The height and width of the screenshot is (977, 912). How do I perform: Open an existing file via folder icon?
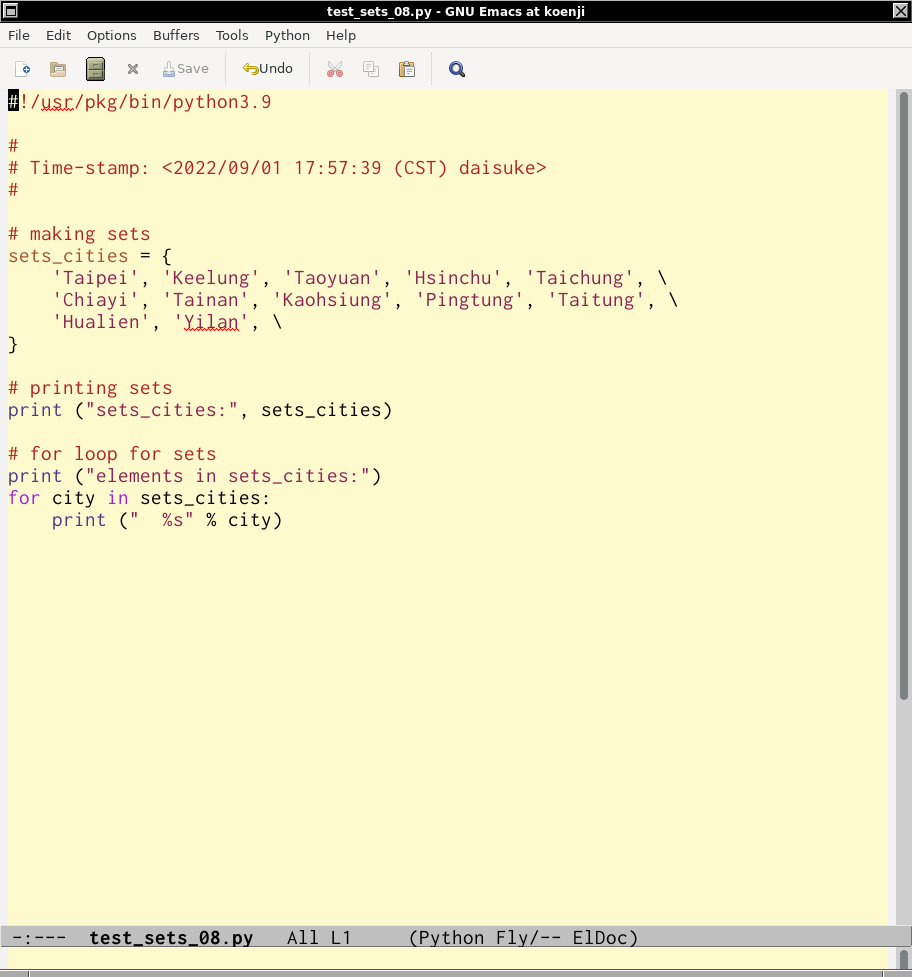coord(58,69)
